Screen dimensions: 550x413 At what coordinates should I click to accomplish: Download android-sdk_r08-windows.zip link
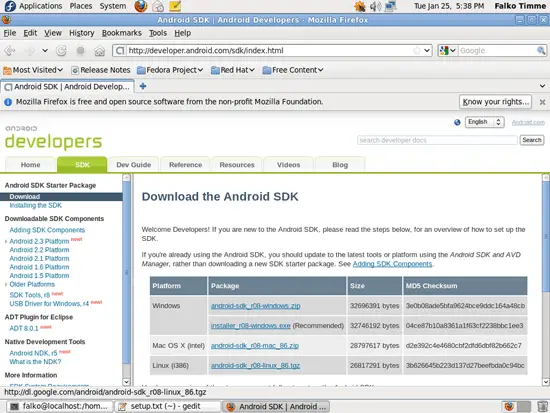[x=255, y=306]
